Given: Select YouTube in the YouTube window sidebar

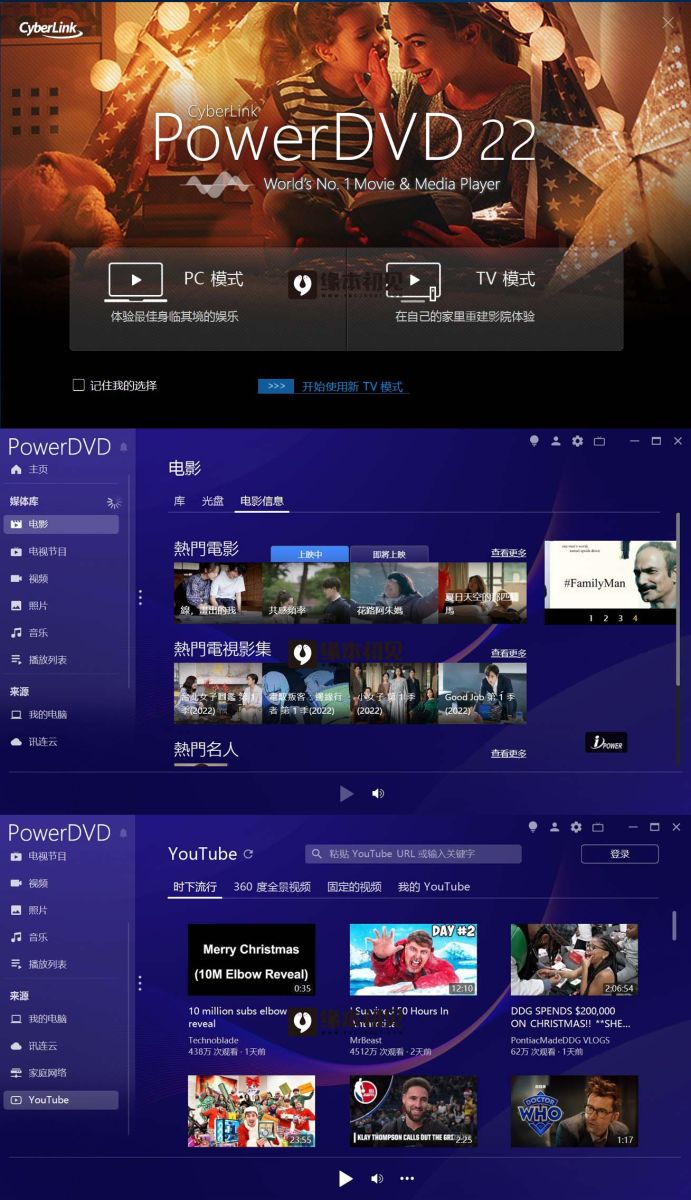Looking at the screenshot, I should [61, 1100].
